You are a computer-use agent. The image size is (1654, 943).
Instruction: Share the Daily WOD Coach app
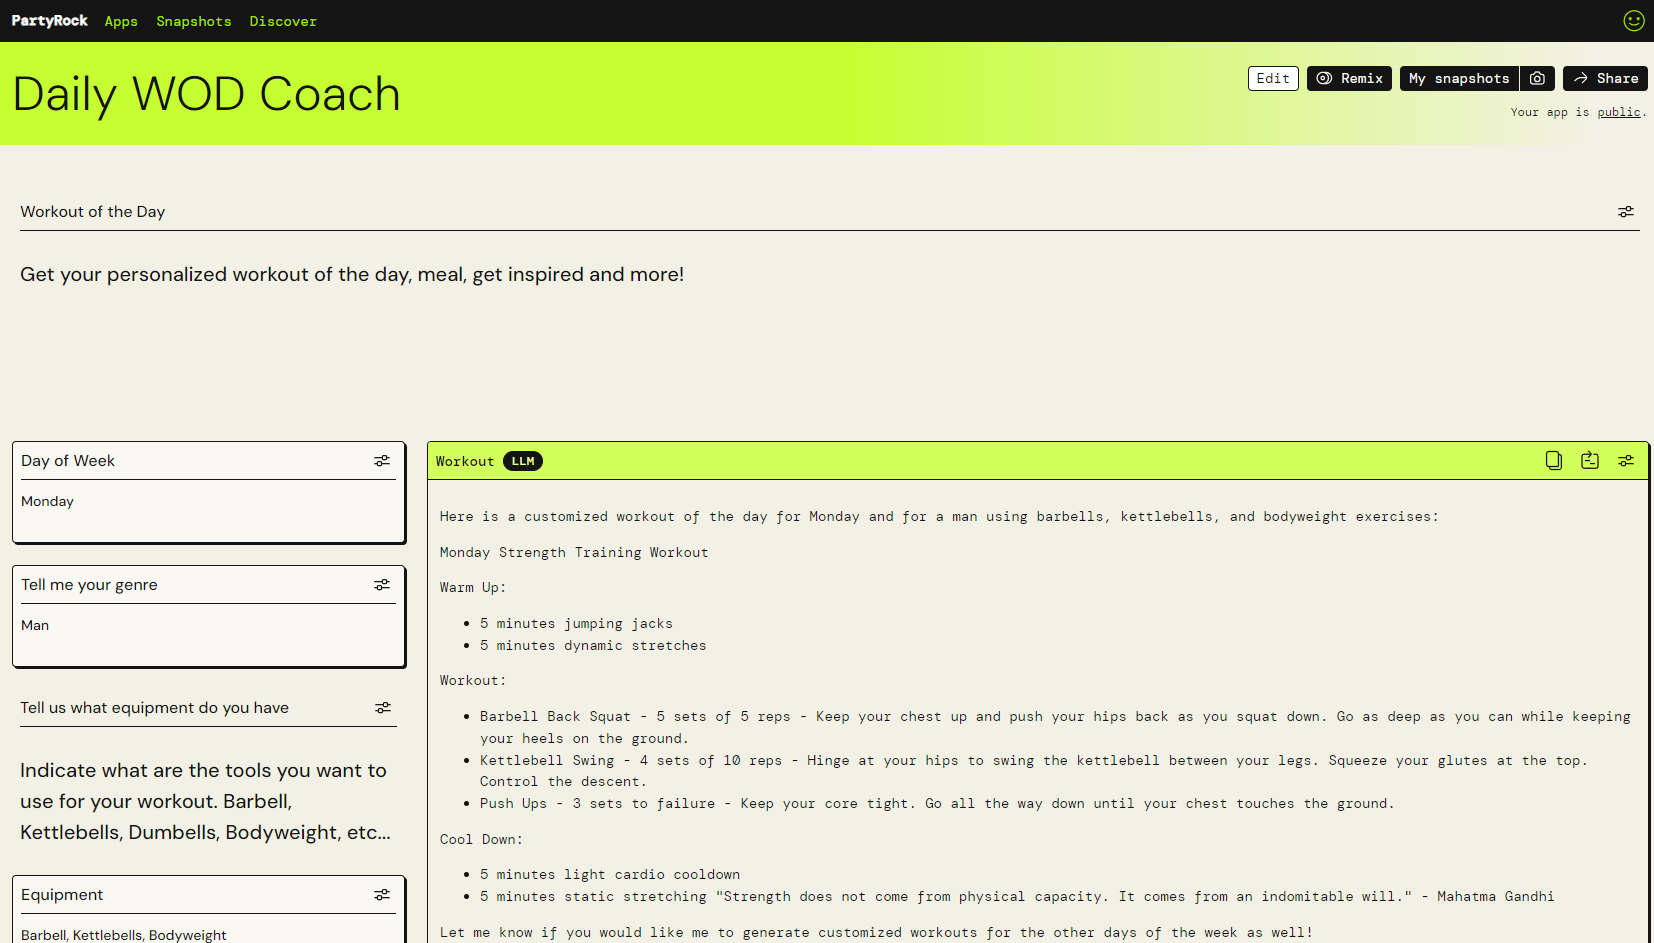pyautogui.click(x=1605, y=78)
